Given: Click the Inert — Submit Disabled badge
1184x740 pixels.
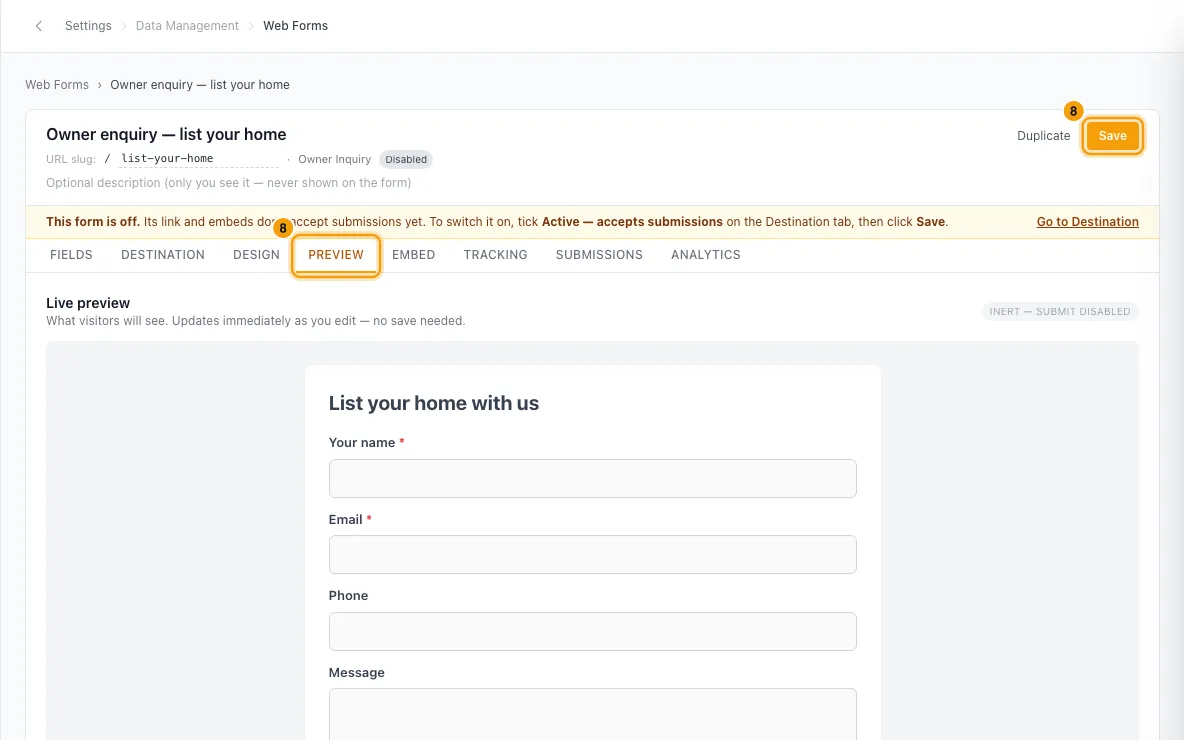Looking at the screenshot, I should pos(1059,311).
